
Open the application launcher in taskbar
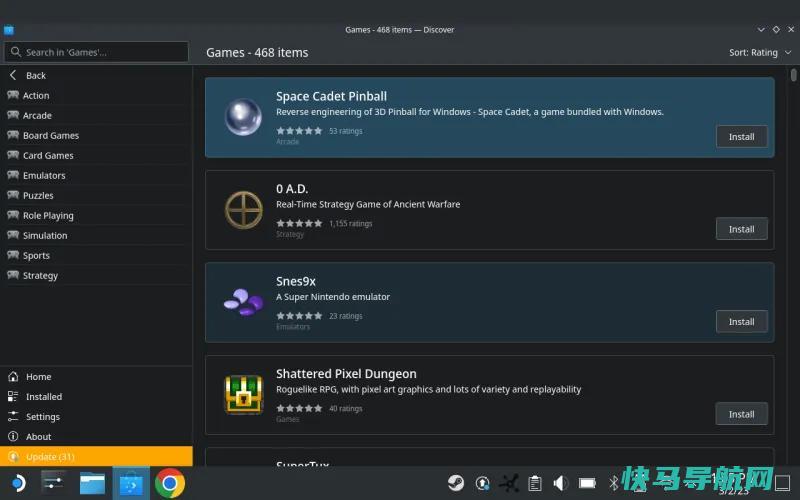18,483
